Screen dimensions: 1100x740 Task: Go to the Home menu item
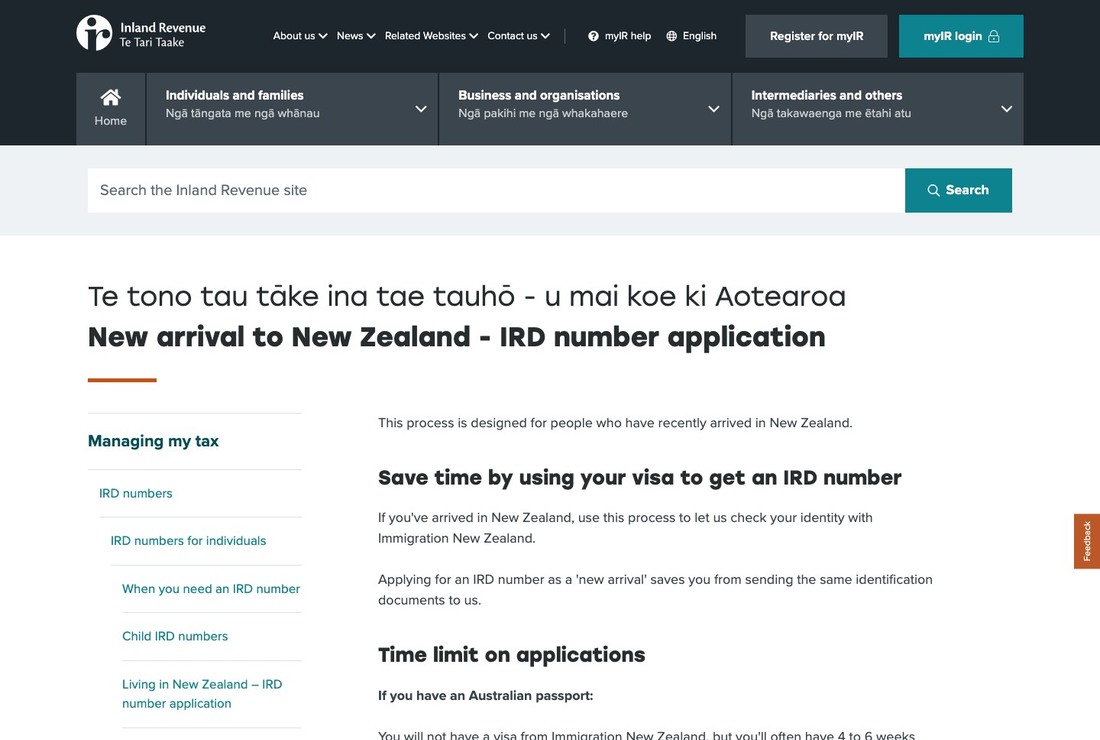point(111,109)
